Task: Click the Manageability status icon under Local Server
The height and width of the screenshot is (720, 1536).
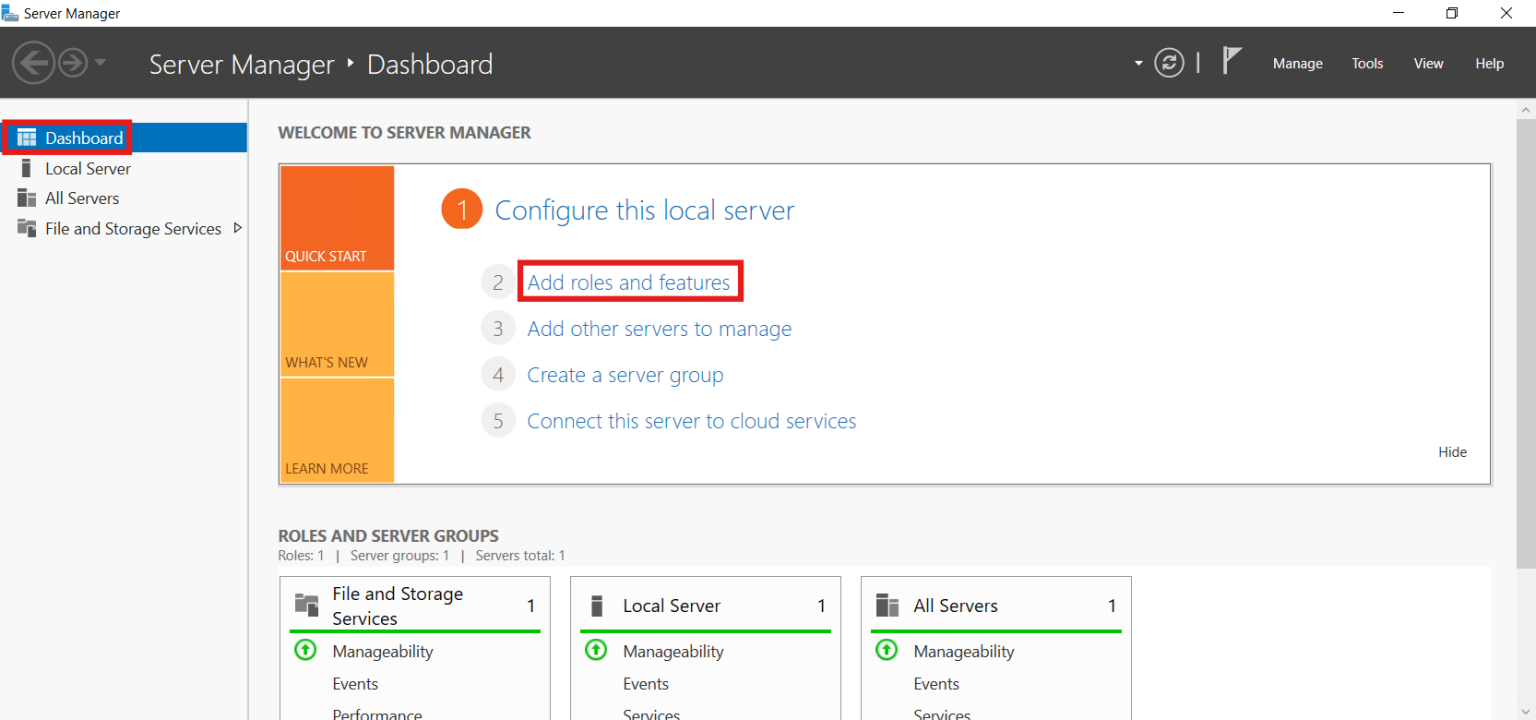Action: coord(595,650)
